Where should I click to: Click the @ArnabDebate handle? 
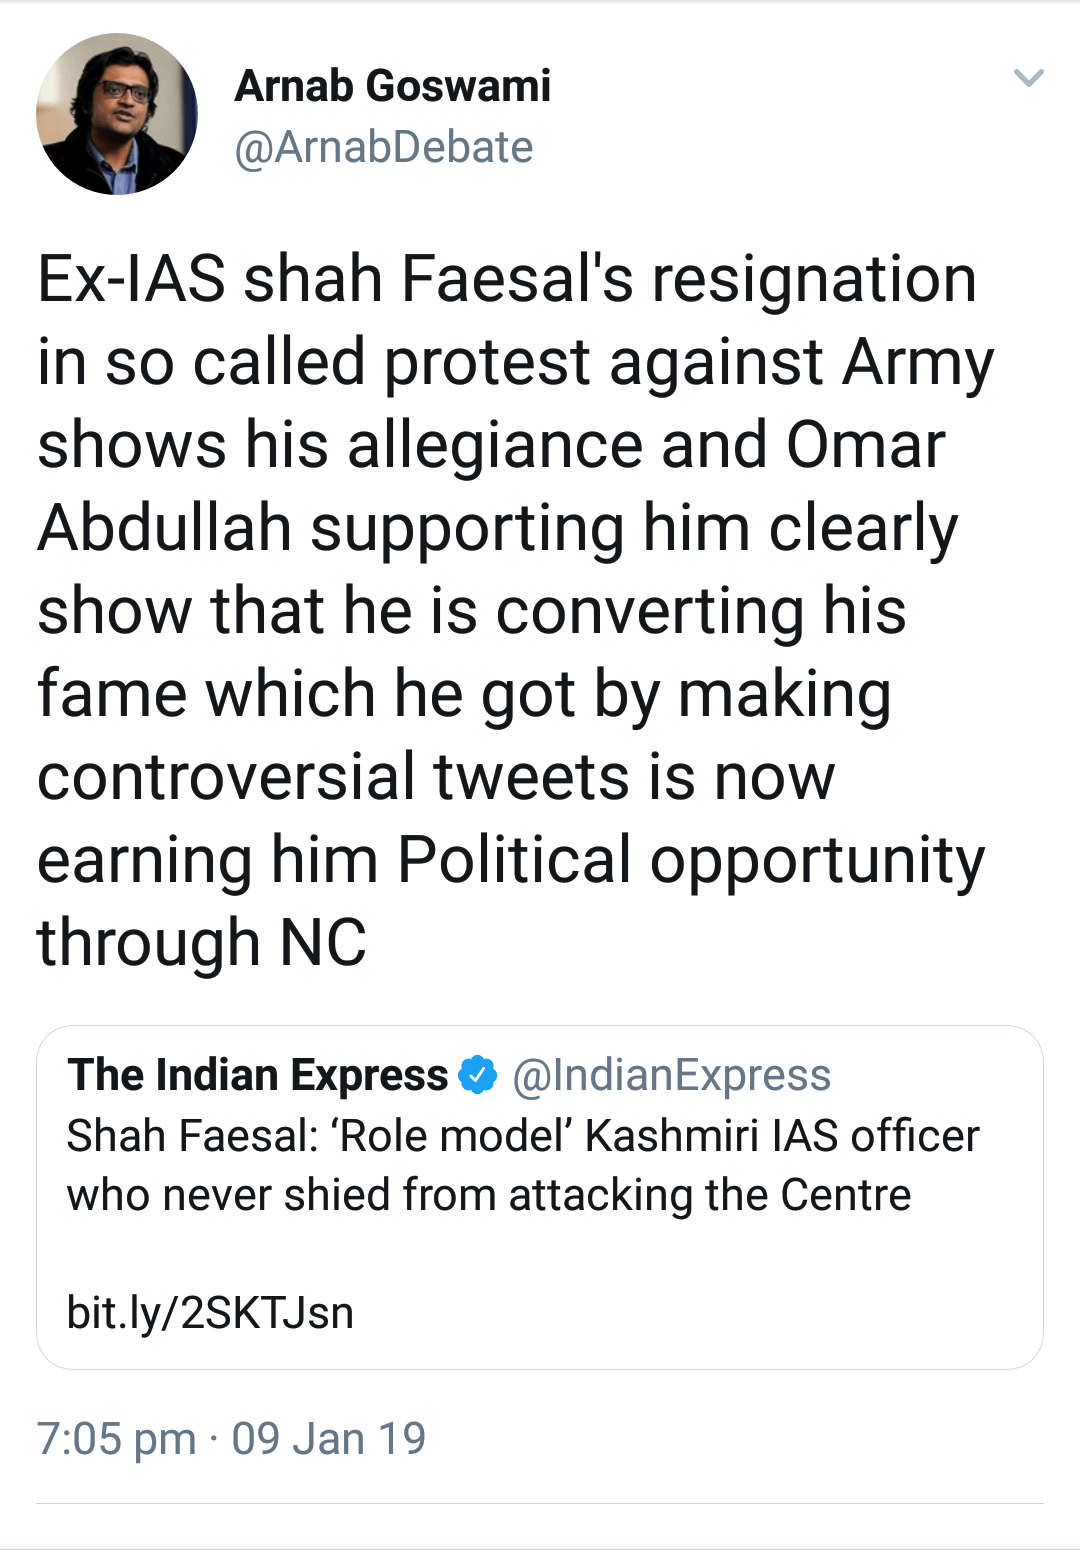tap(383, 147)
